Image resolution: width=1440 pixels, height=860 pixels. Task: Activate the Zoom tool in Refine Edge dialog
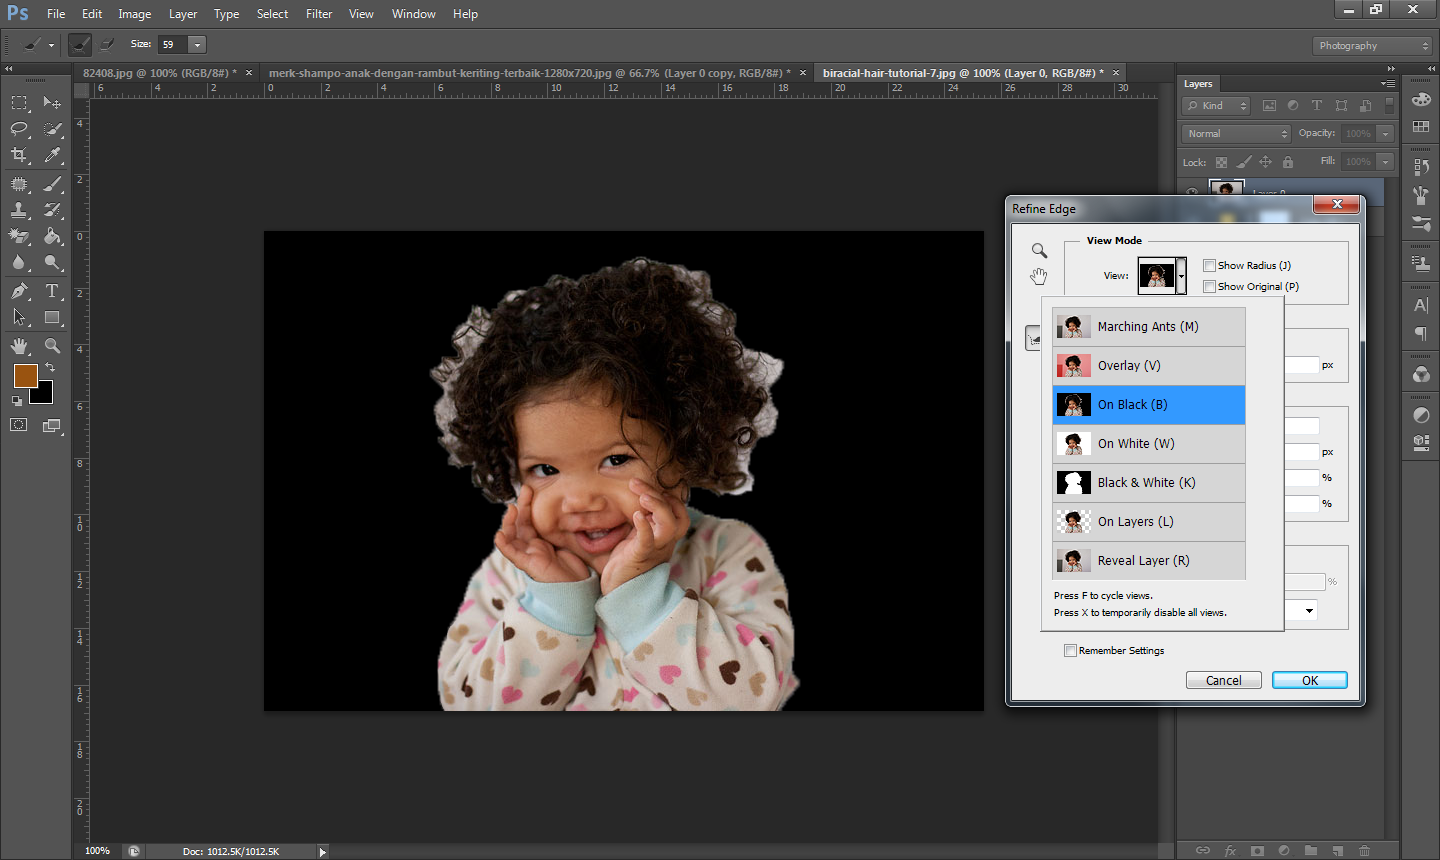point(1038,250)
